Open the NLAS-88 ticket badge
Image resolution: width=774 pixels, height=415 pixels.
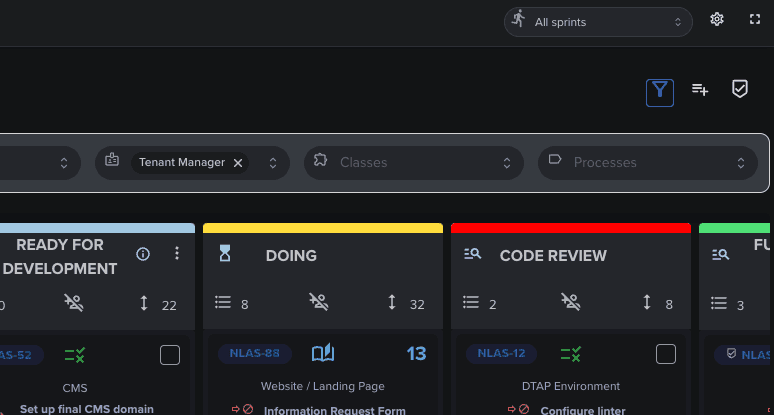click(255, 354)
